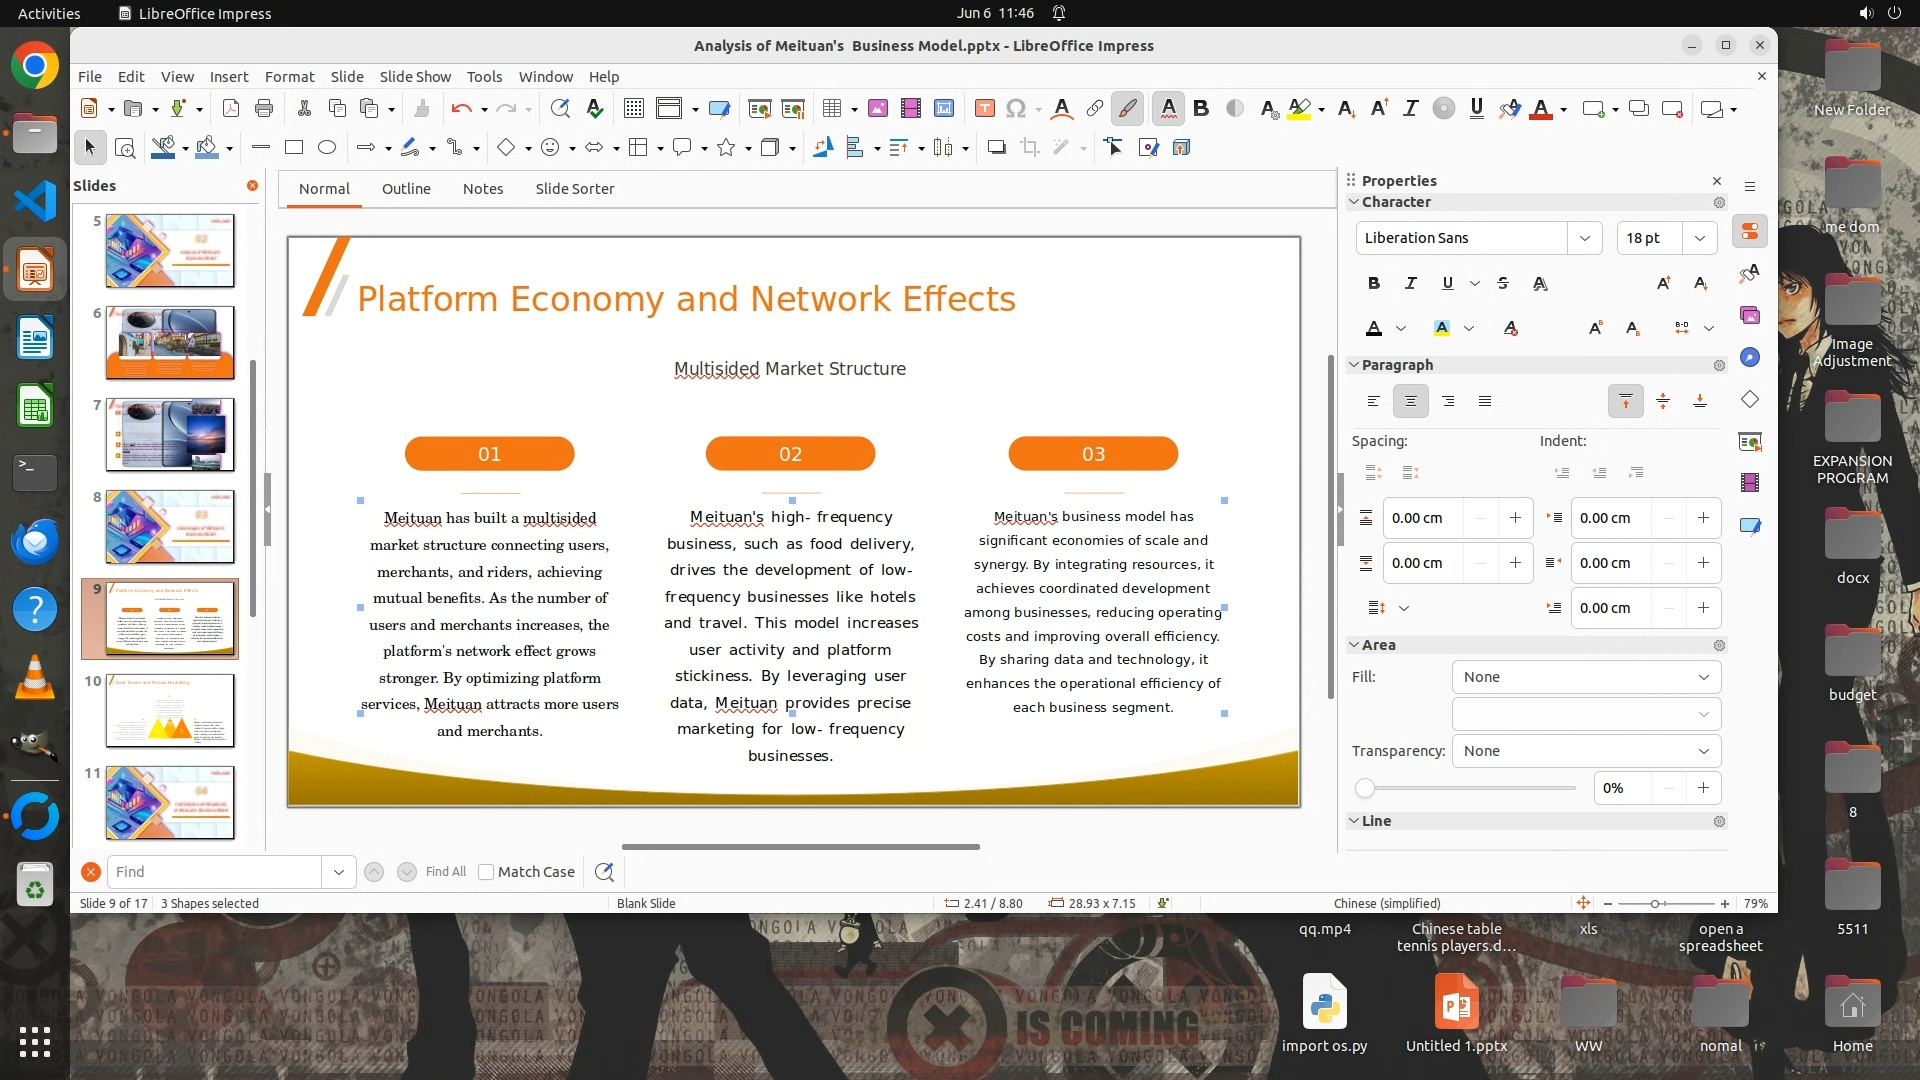The image size is (1920, 1080).
Task: Open the Gallery sidebar deck icon
Action: [x=1749, y=316]
